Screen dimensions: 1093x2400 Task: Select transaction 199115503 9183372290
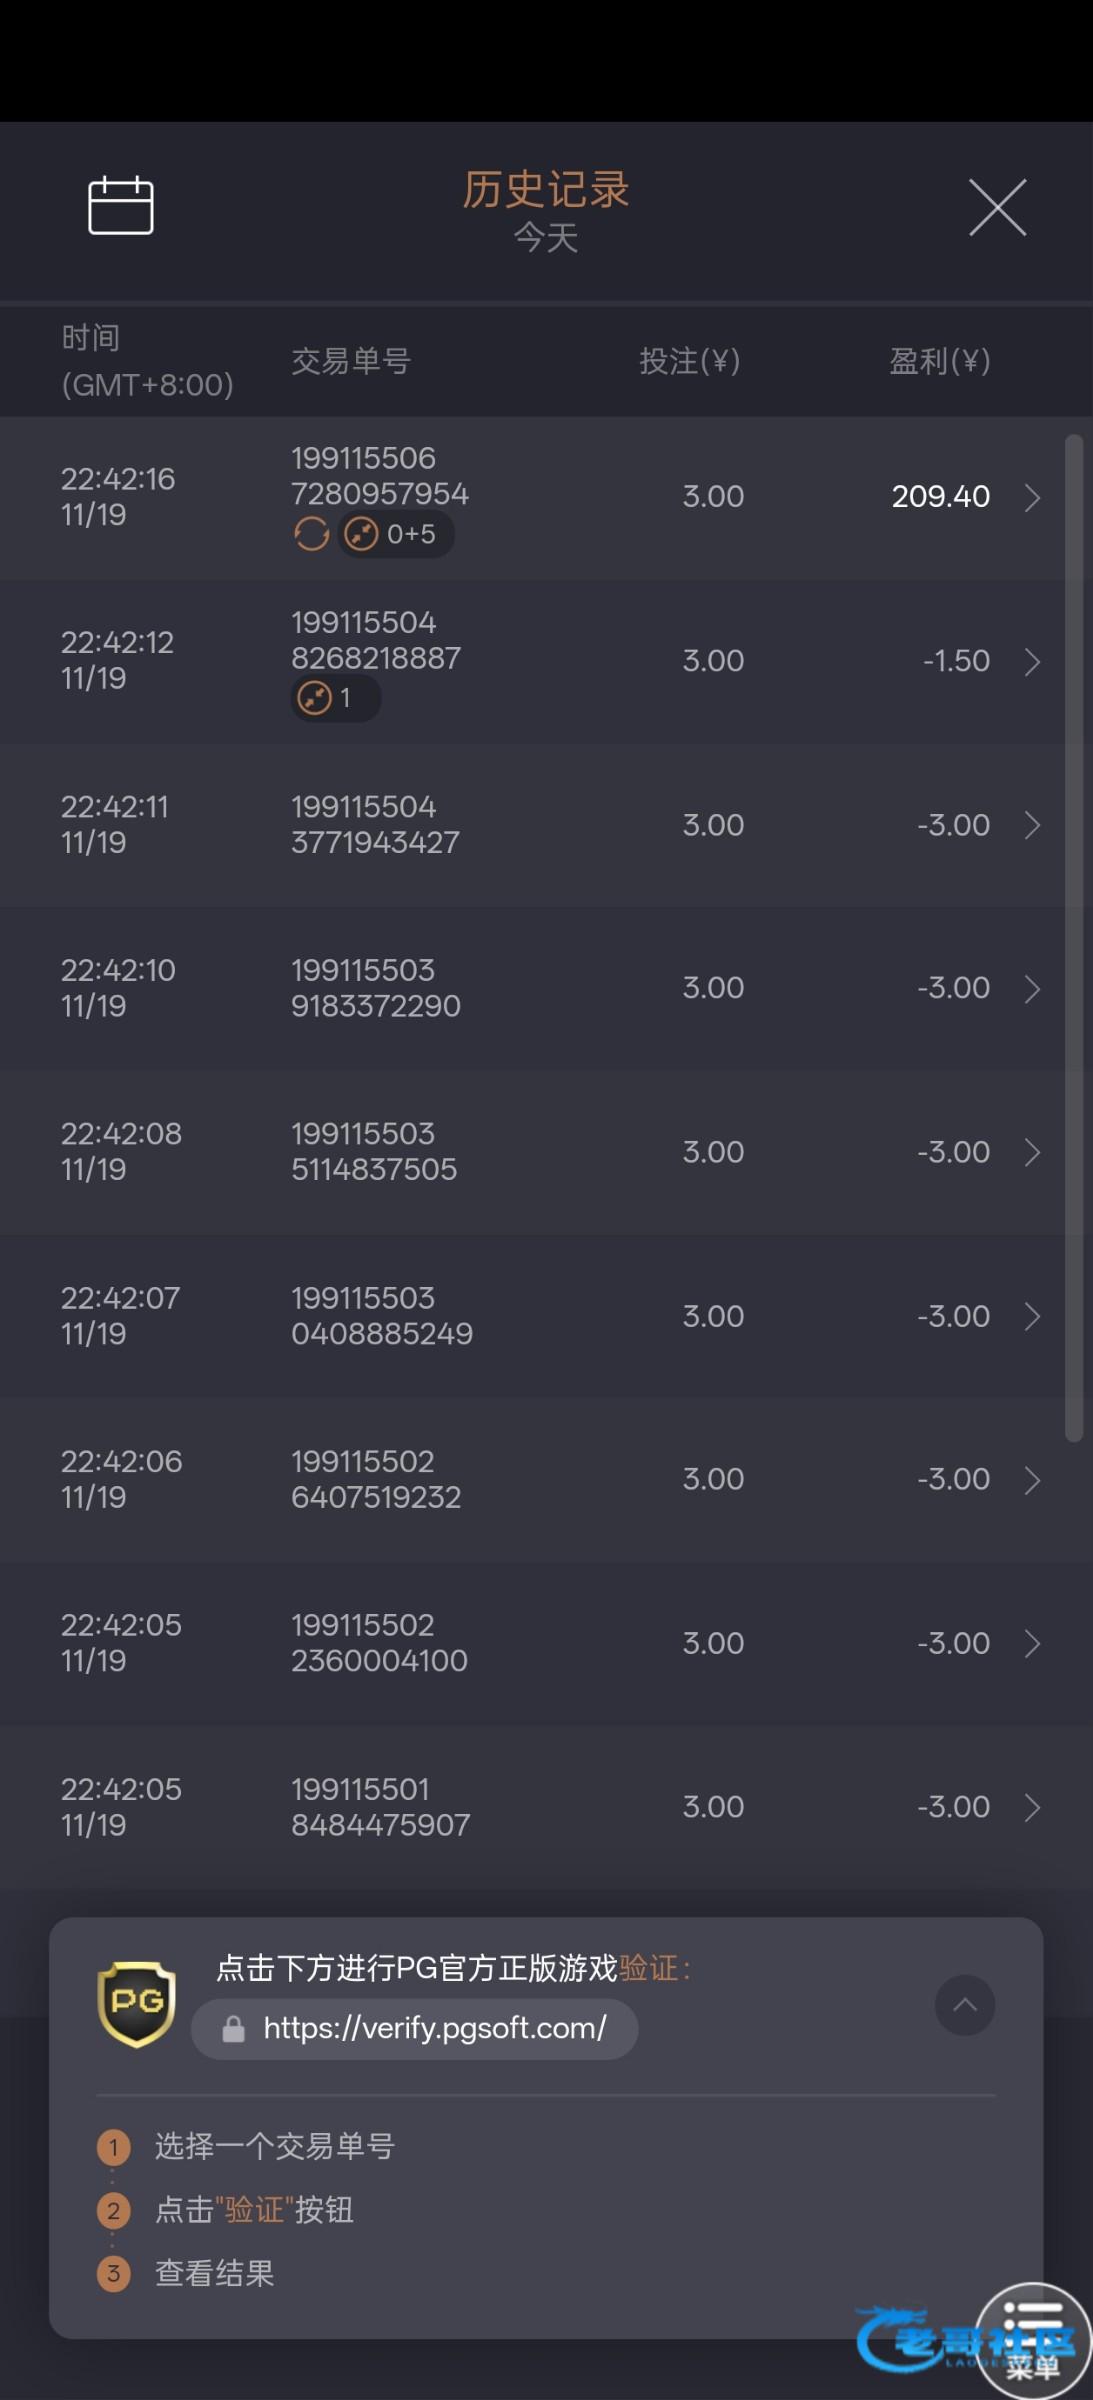[x=376, y=988]
